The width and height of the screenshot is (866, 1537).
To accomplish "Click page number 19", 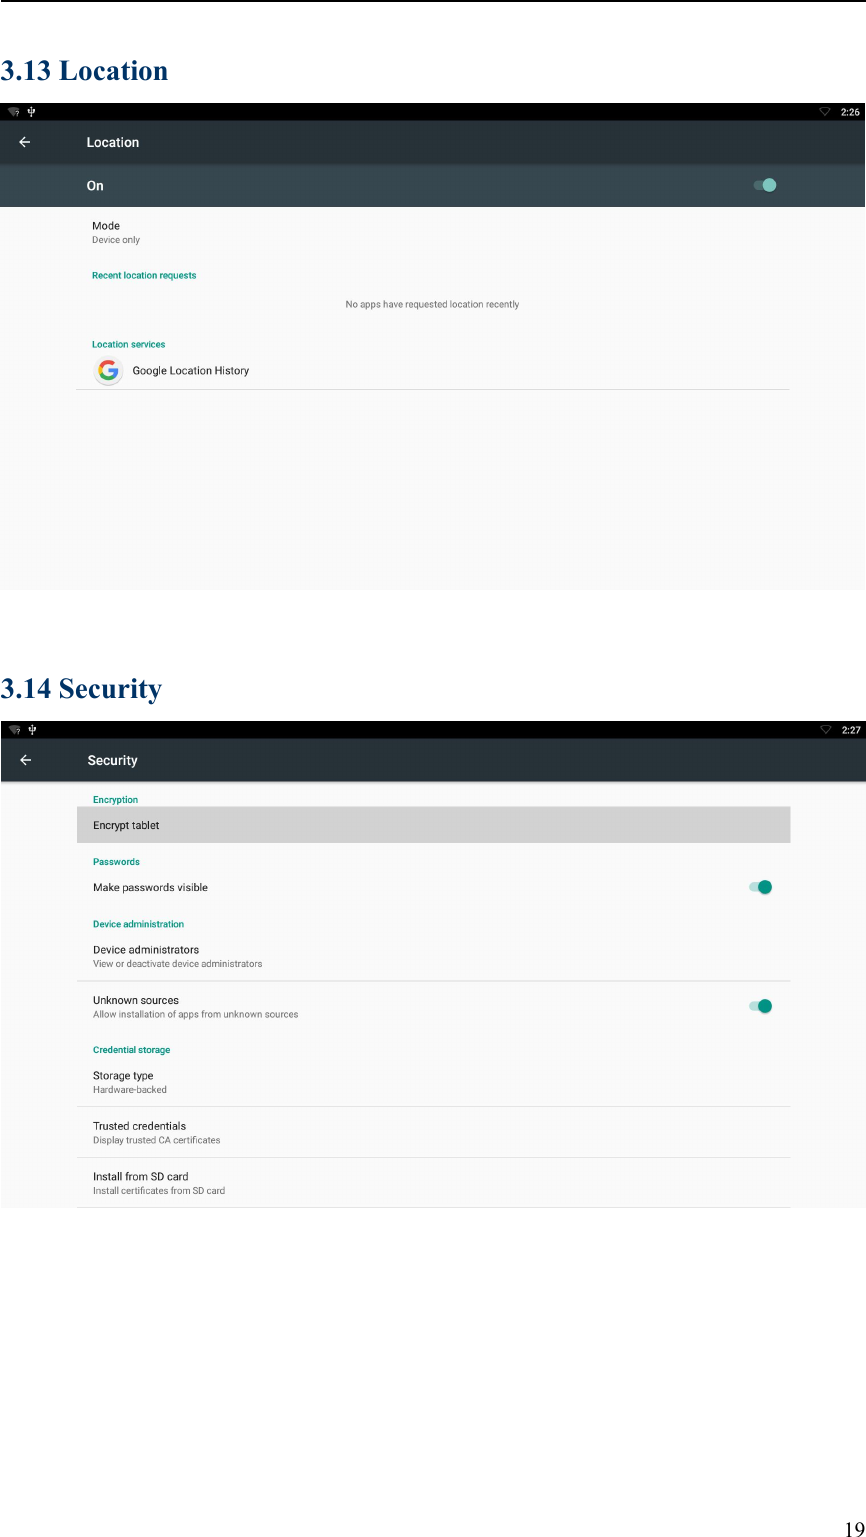I will 855,1528.
